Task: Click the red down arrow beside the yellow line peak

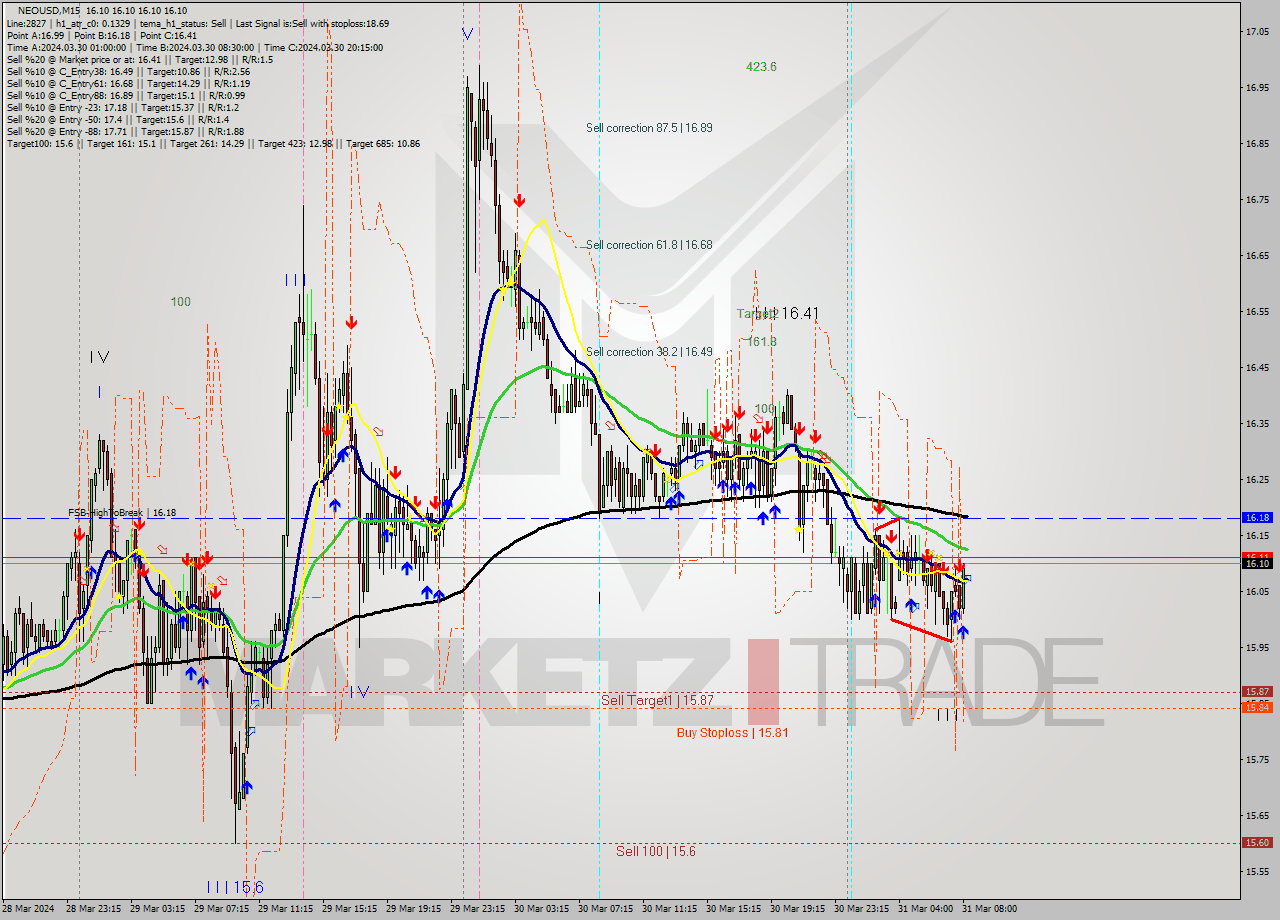Action: click(x=519, y=201)
